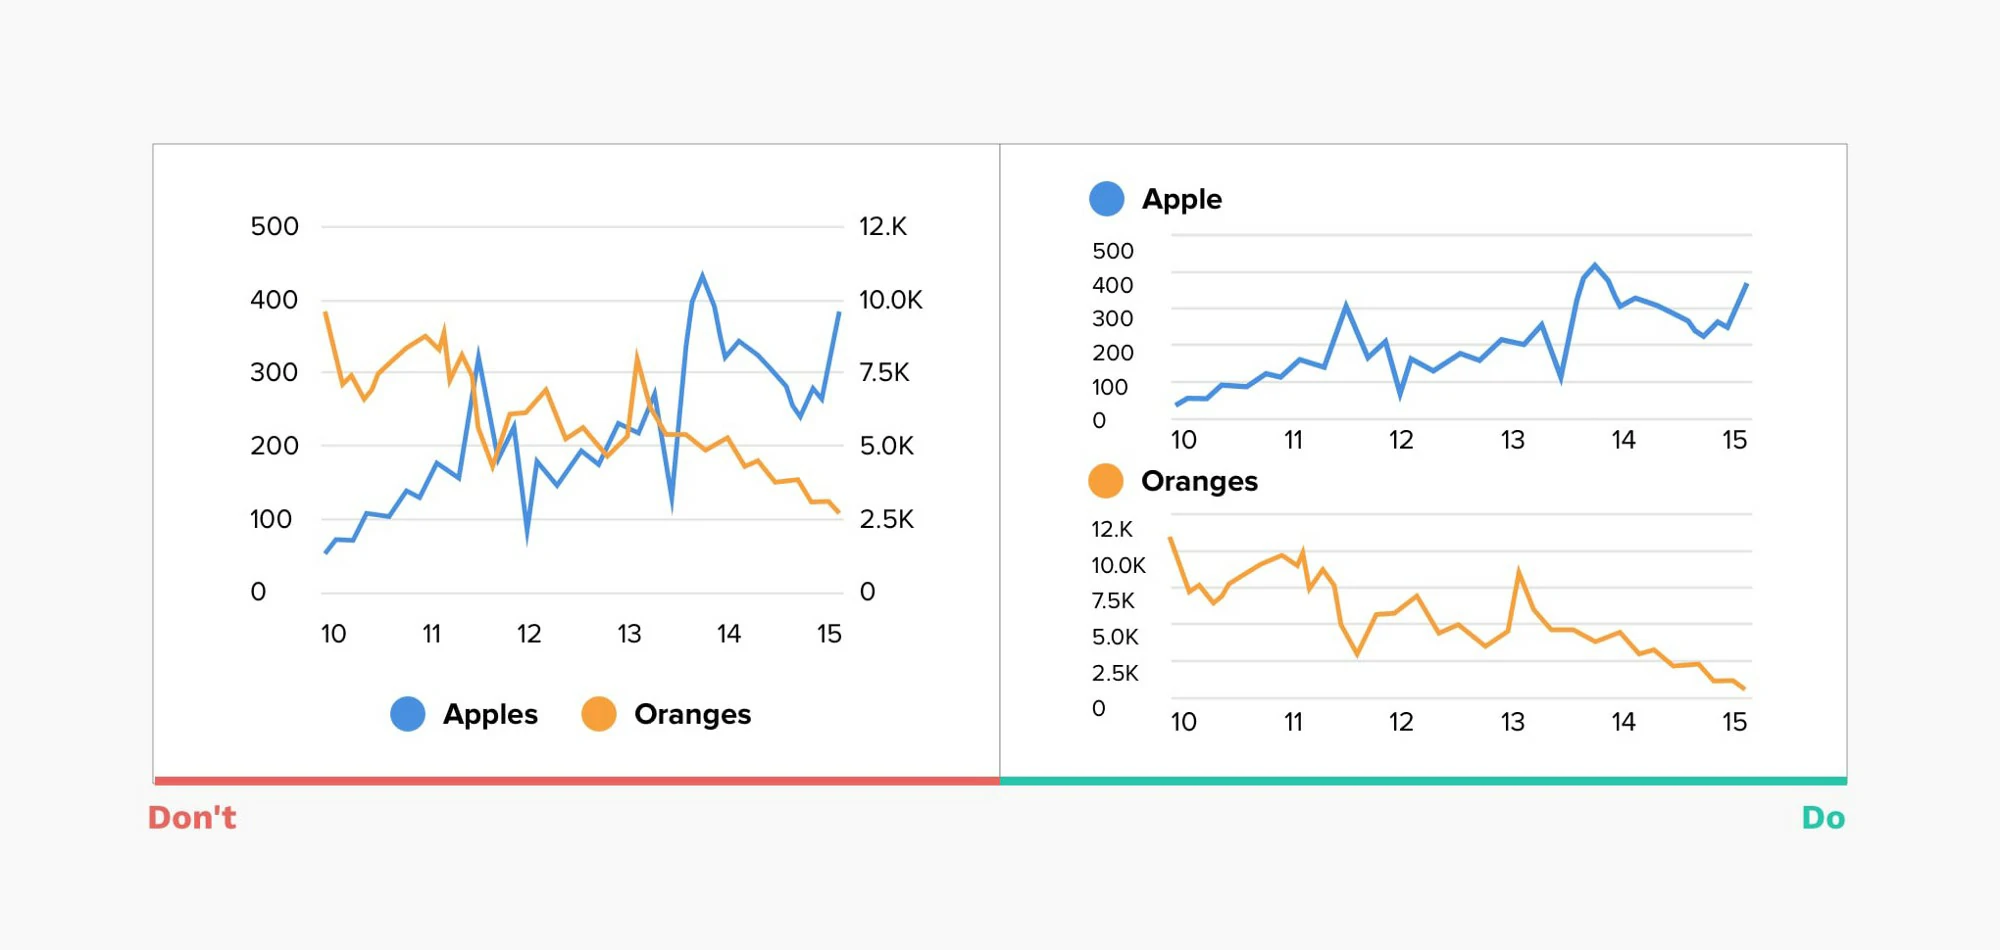Select the Apples legend label
The image size is (2000, 950).
click(x=490, y=714)
